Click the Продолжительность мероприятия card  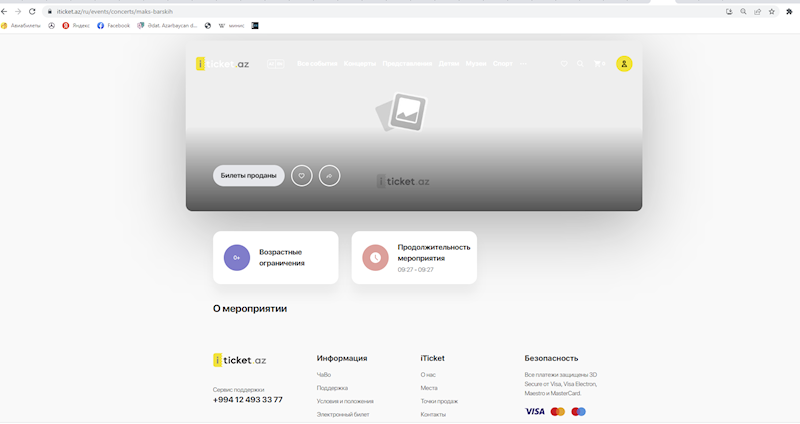[414, 258]
